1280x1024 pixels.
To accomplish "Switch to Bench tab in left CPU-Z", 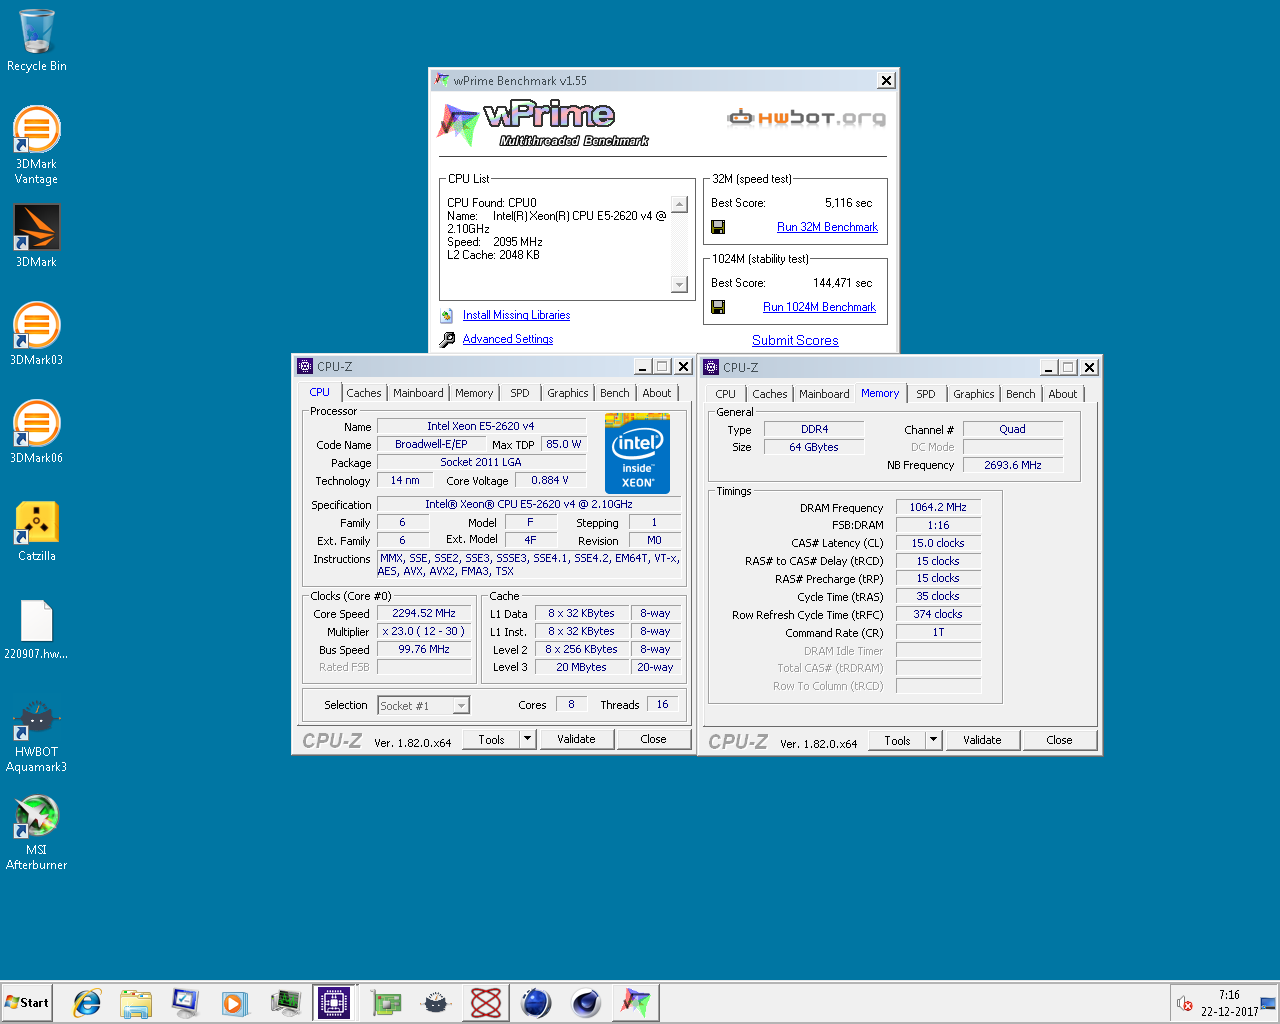I will coord(615,393).
